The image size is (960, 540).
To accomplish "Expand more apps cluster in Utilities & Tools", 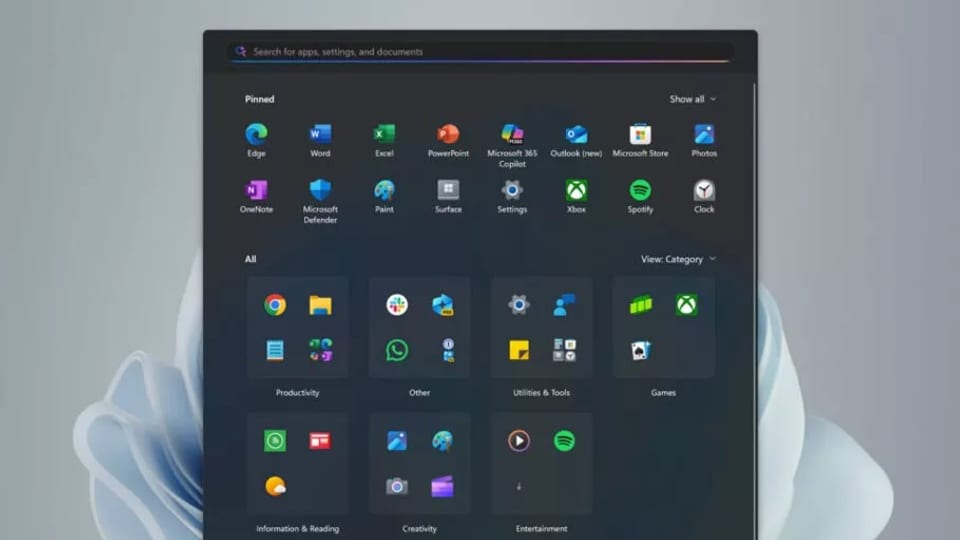I will pyautogui.click(x=564, y=350).
